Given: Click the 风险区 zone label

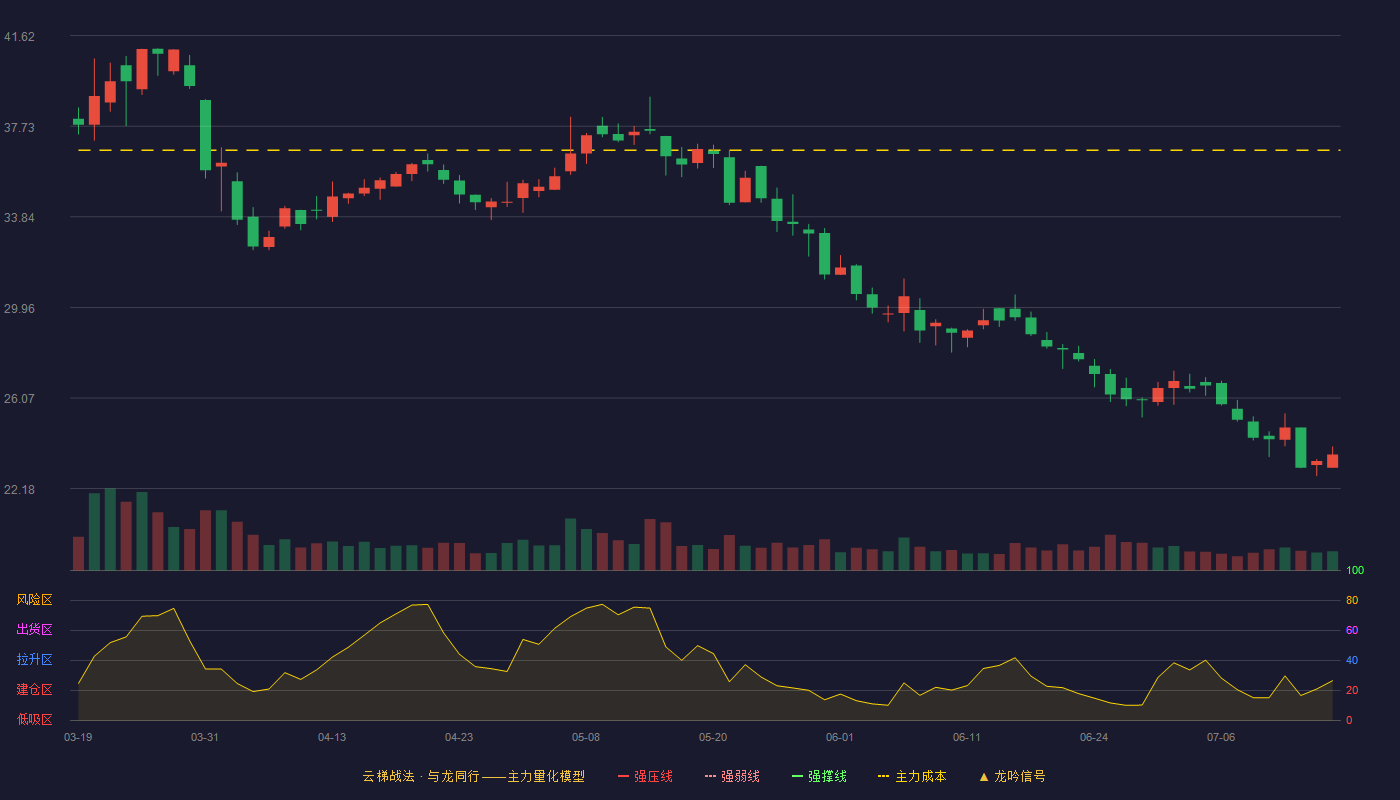Looking at the screenshot, I should [x=35, y=600].
